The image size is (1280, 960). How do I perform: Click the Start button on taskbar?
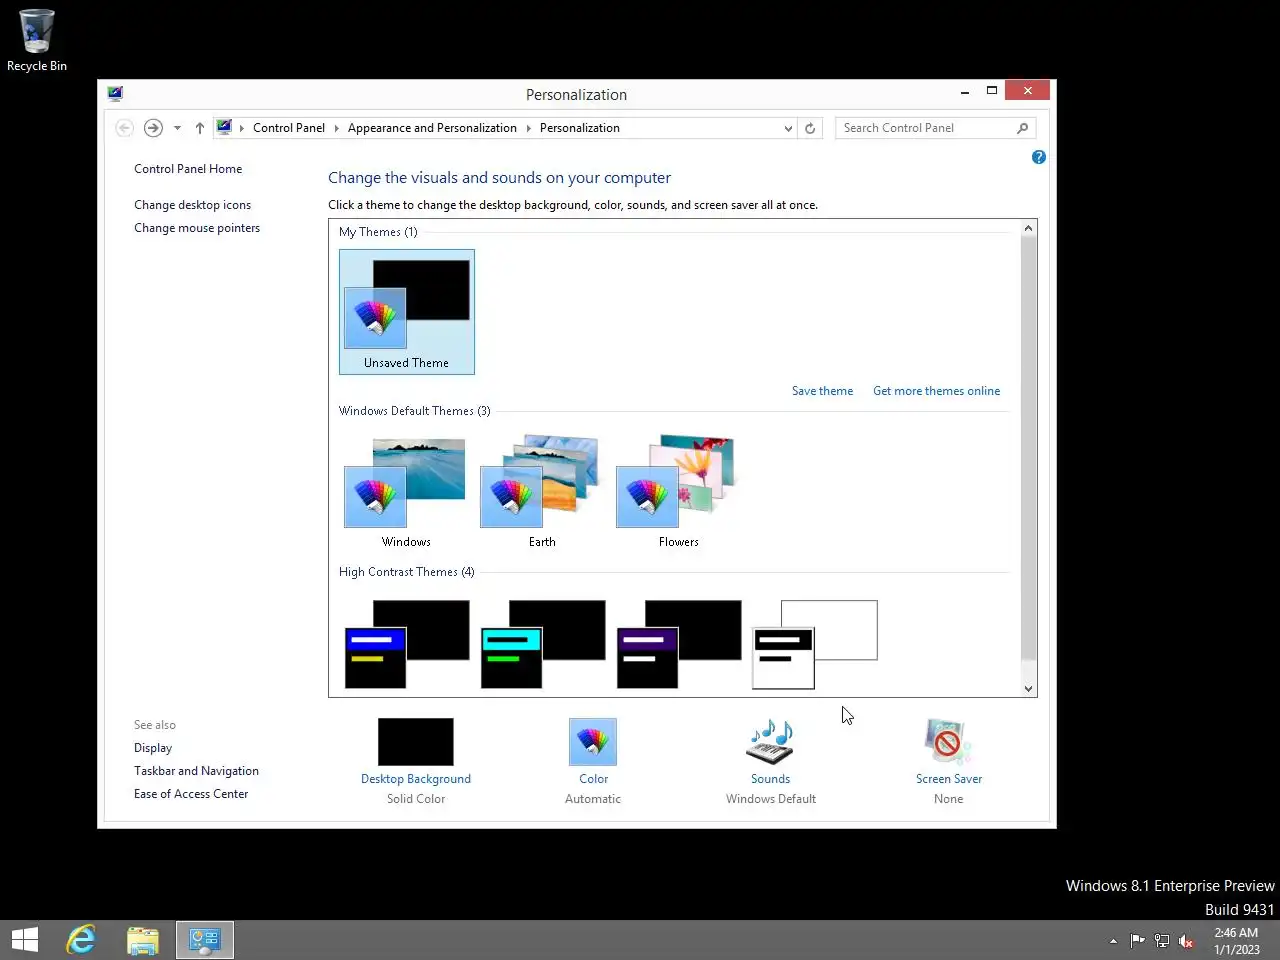[25, 940]
